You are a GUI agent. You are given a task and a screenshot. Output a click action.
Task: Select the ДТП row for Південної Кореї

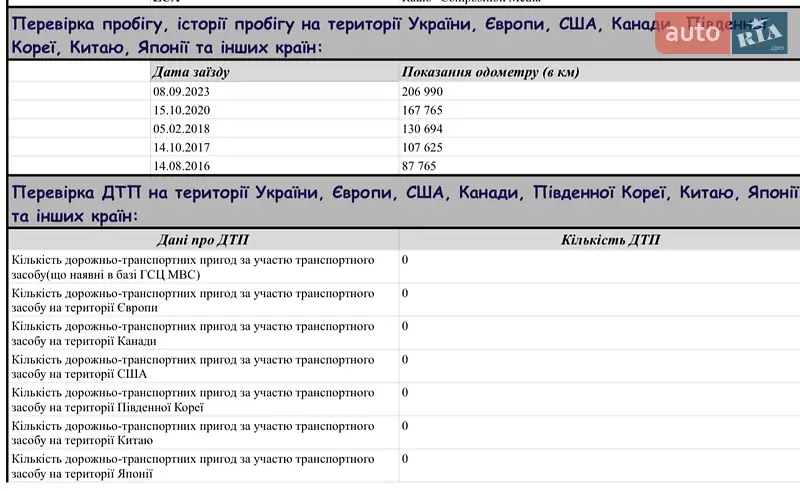405,400
